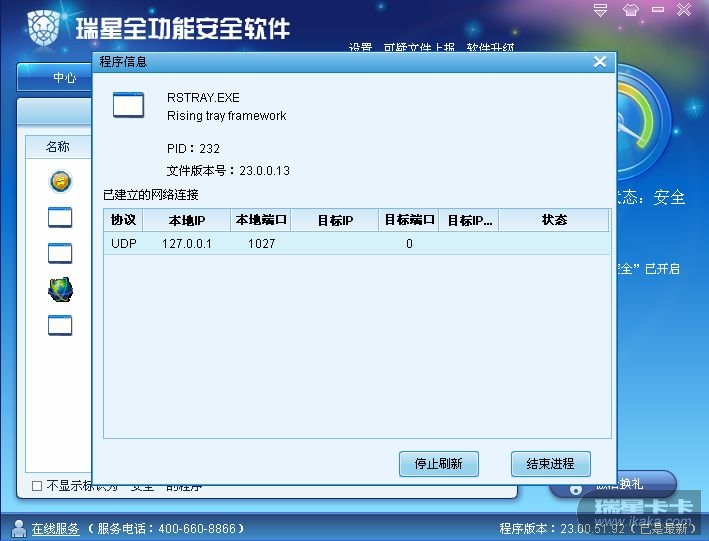Screen dimensions: 709x541
Task: Select the yellow face program icon in list
Action: tap(60, 181)
